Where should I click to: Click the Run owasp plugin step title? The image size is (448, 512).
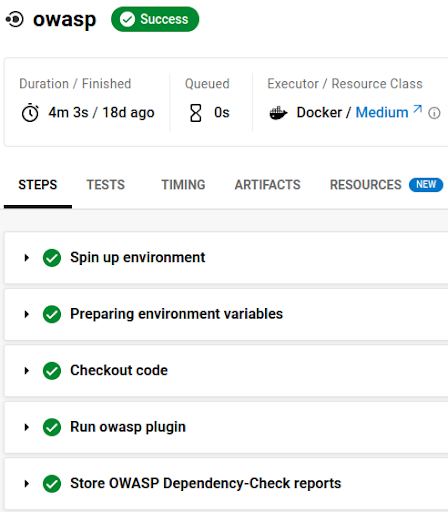point(128,427)
